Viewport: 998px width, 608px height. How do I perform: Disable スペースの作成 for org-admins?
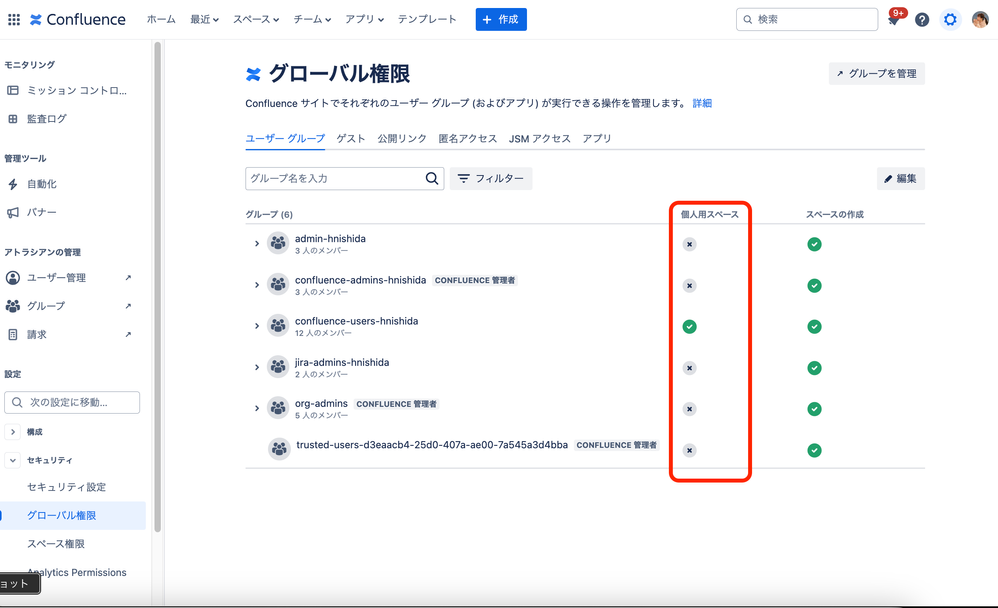(x=814, y=409)
